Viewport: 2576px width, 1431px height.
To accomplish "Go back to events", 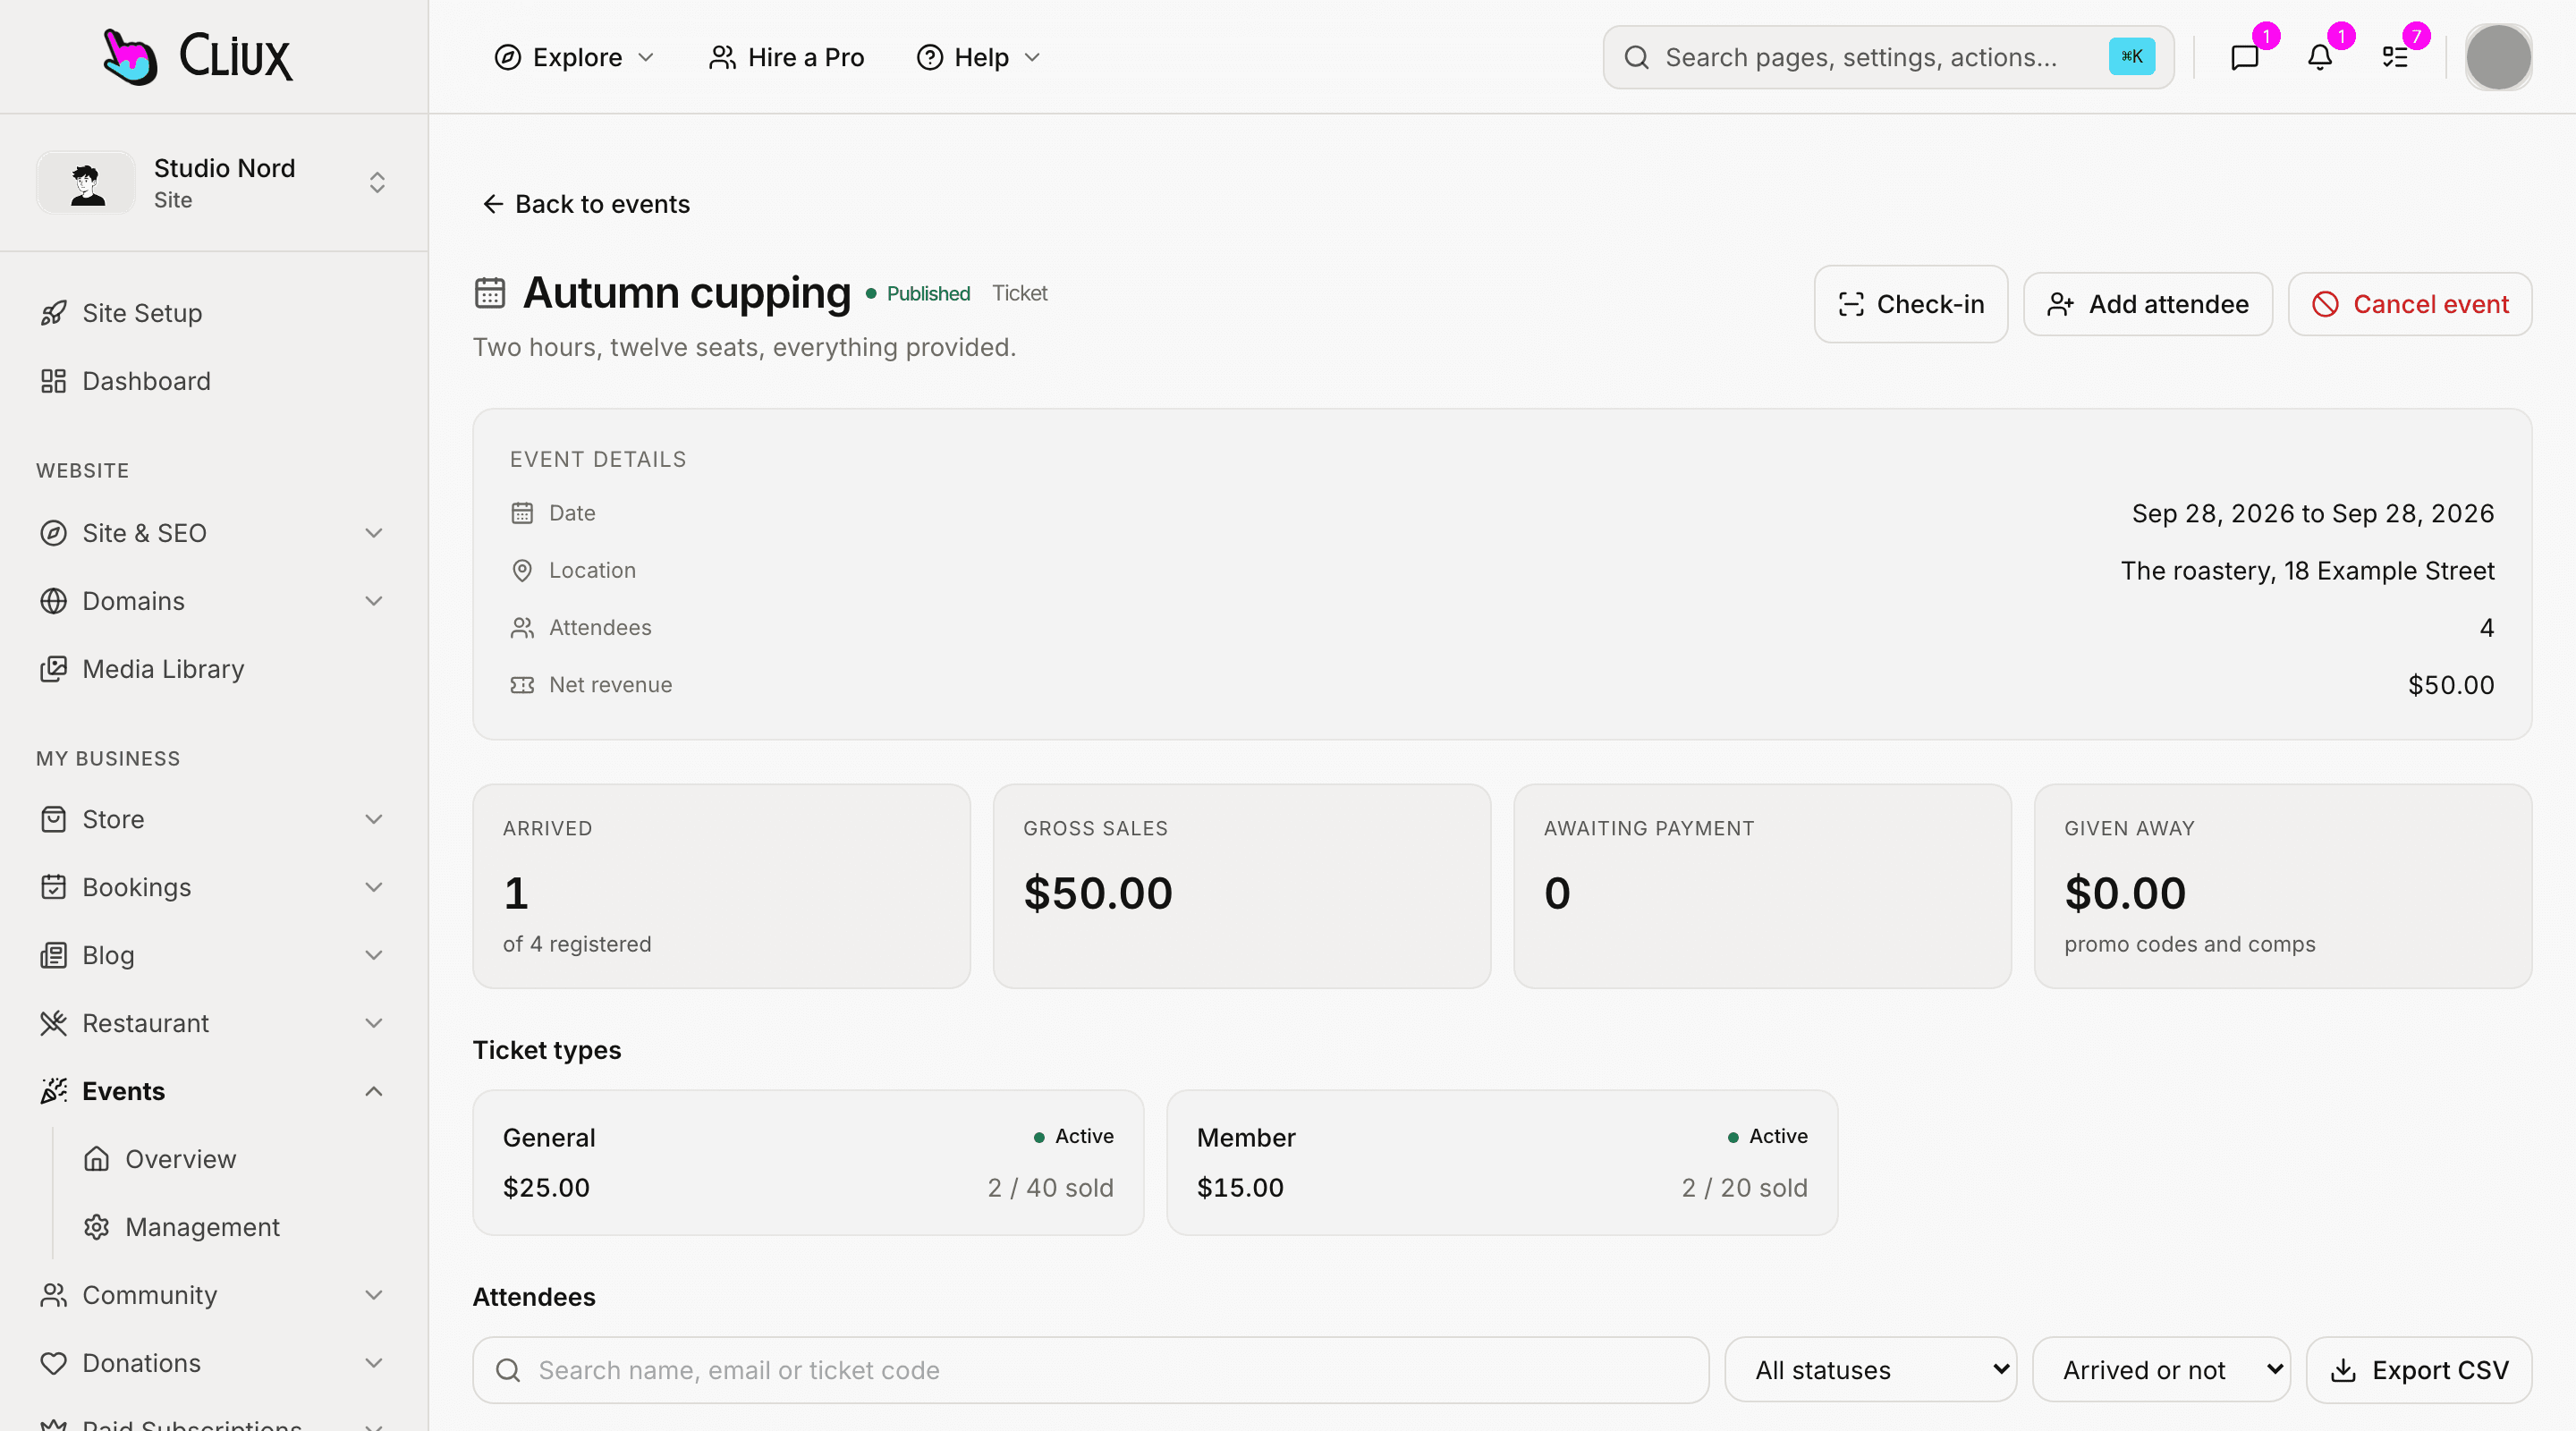I will (x=586, y=204).
